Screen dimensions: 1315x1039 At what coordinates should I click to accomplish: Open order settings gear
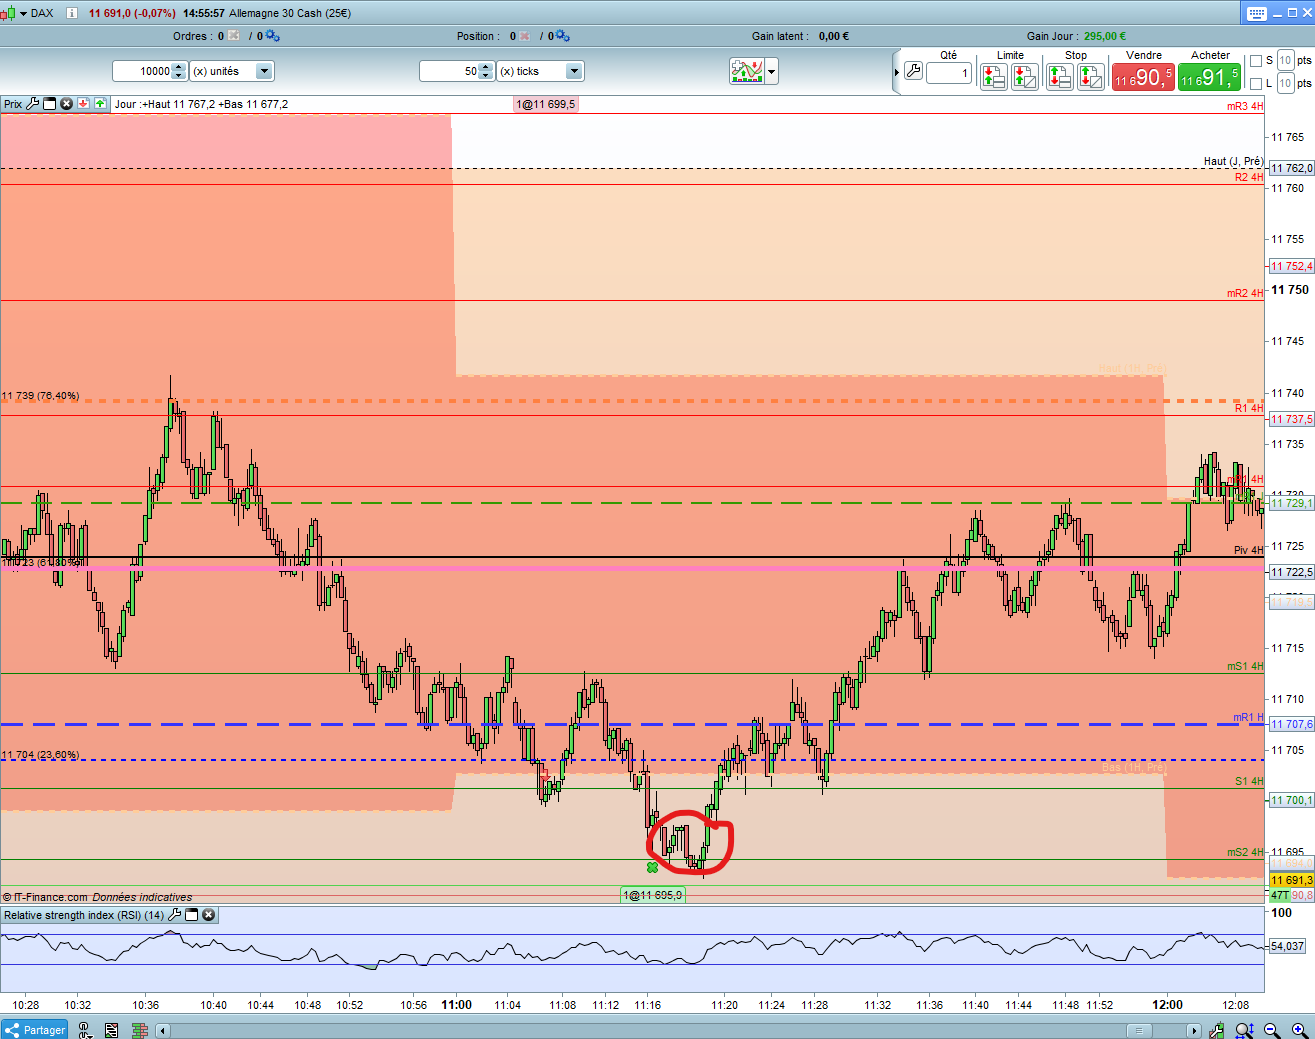click(x=272, y=36)
